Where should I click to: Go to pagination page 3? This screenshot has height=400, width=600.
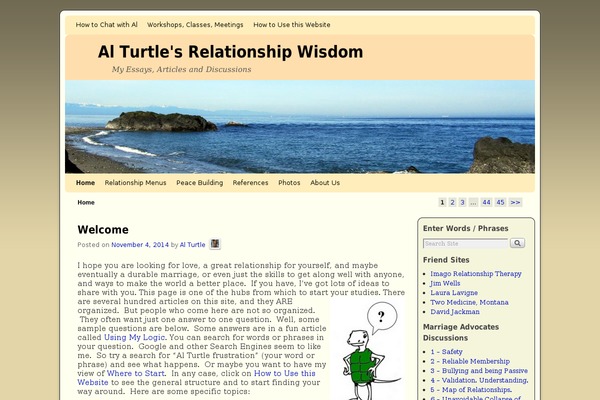pos(462,202)
